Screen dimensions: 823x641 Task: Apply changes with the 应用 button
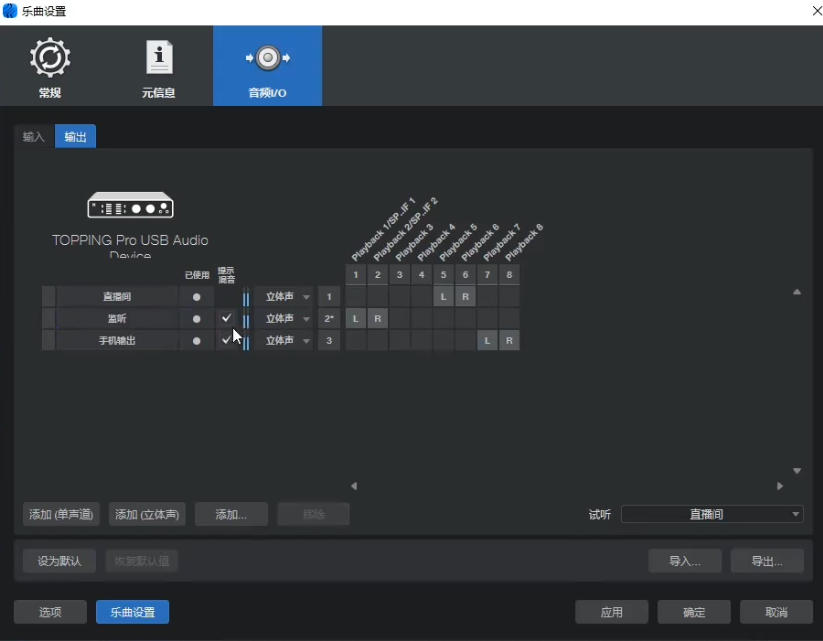(610, 611)
